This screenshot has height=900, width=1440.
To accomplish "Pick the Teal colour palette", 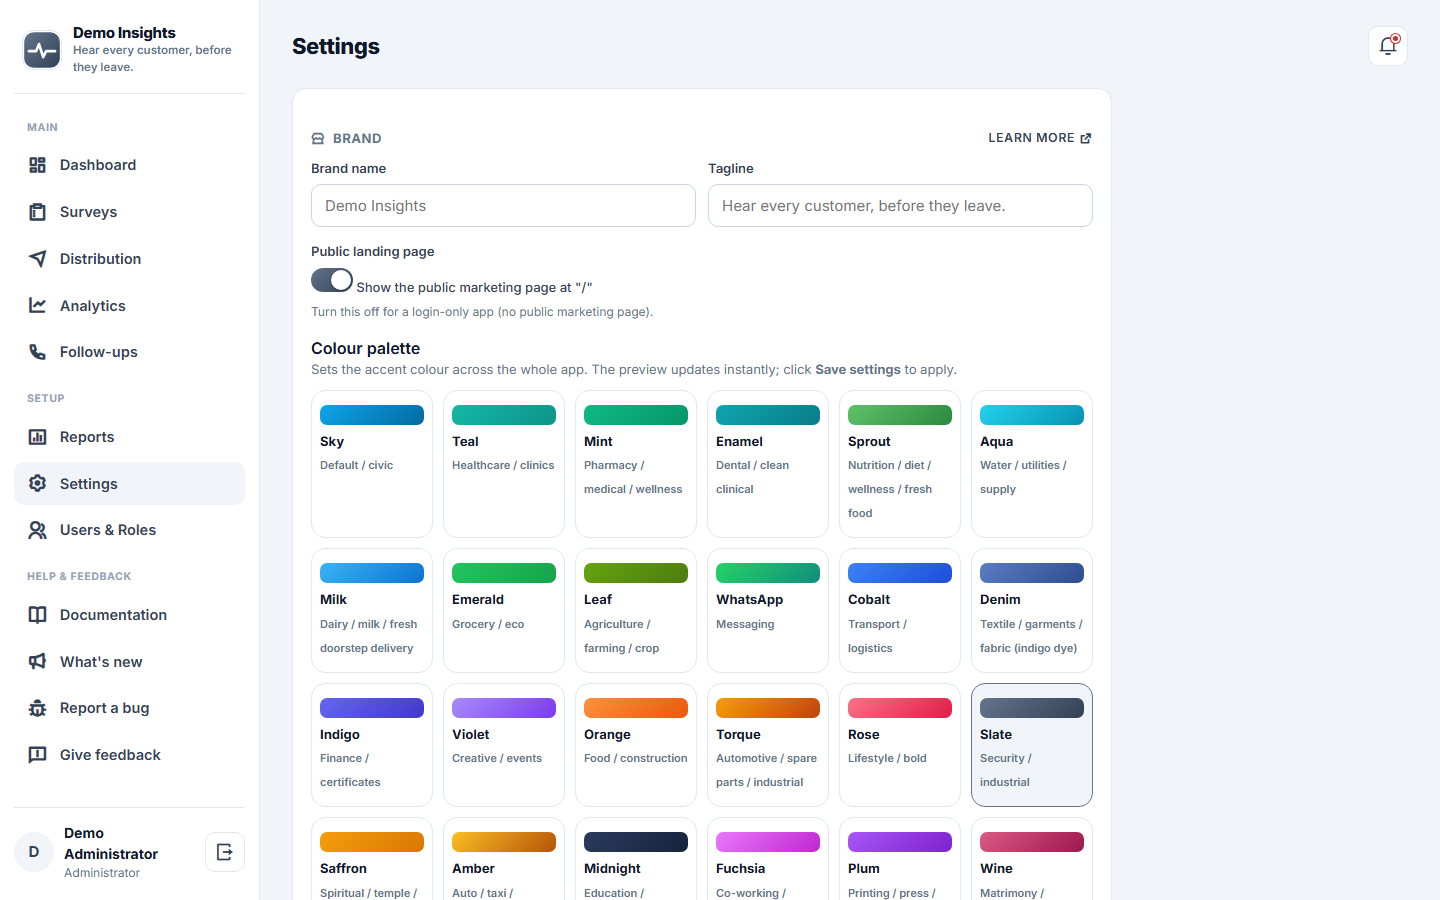I will click(x=504, y=464).
